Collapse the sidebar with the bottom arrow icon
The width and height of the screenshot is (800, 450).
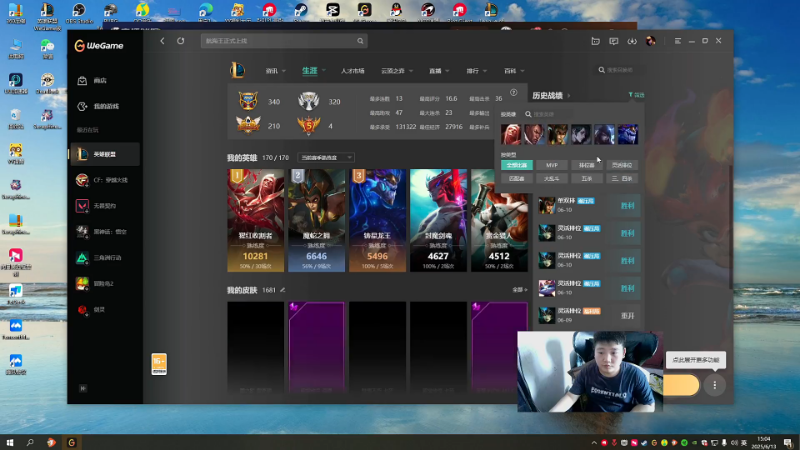pyautogui.click(x=83, y=388)
